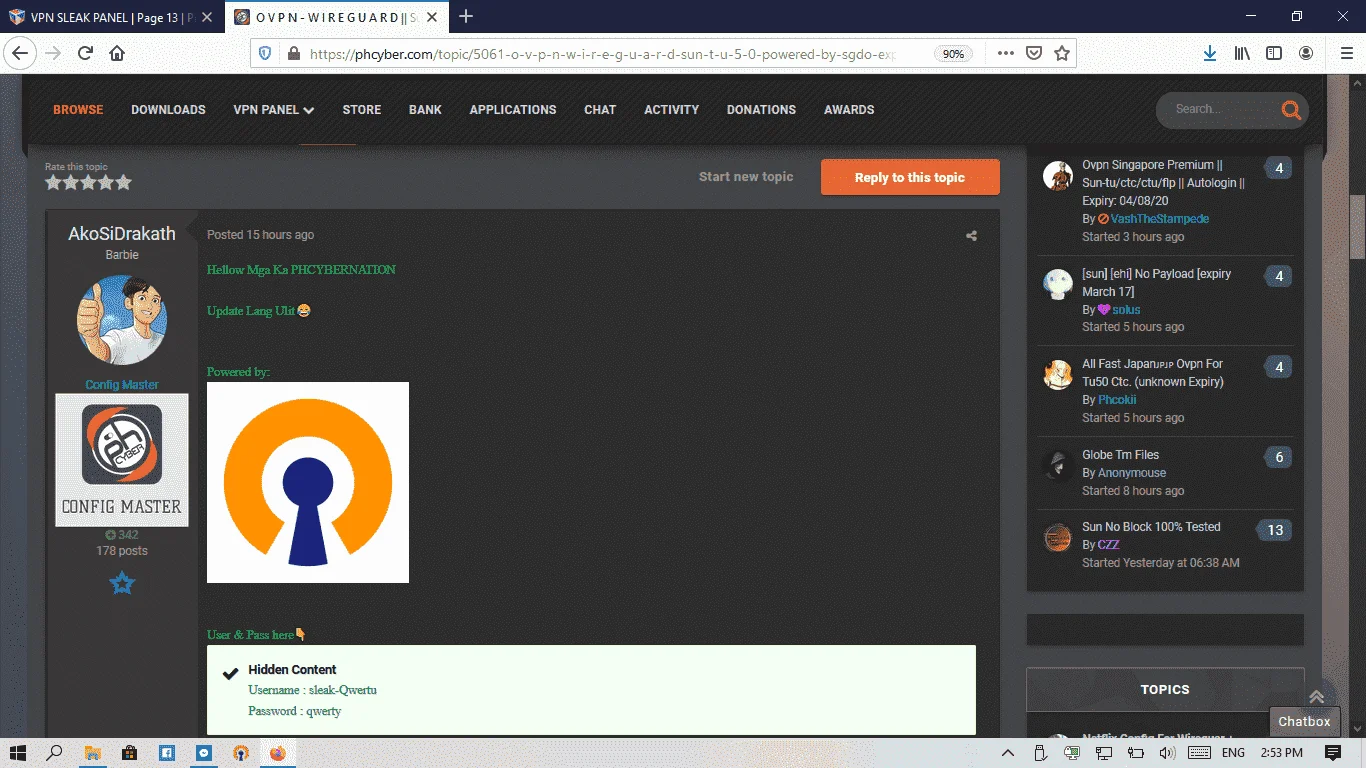Open All Fast Japan Ovpn topic
The height and width of the screenshot is (768, 1366).
(1153, 373)
